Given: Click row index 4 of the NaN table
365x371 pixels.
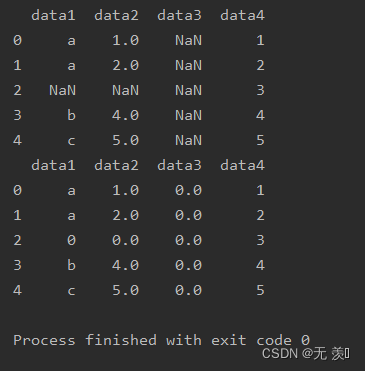Looking at the screenshot, I should coord(17,140).
